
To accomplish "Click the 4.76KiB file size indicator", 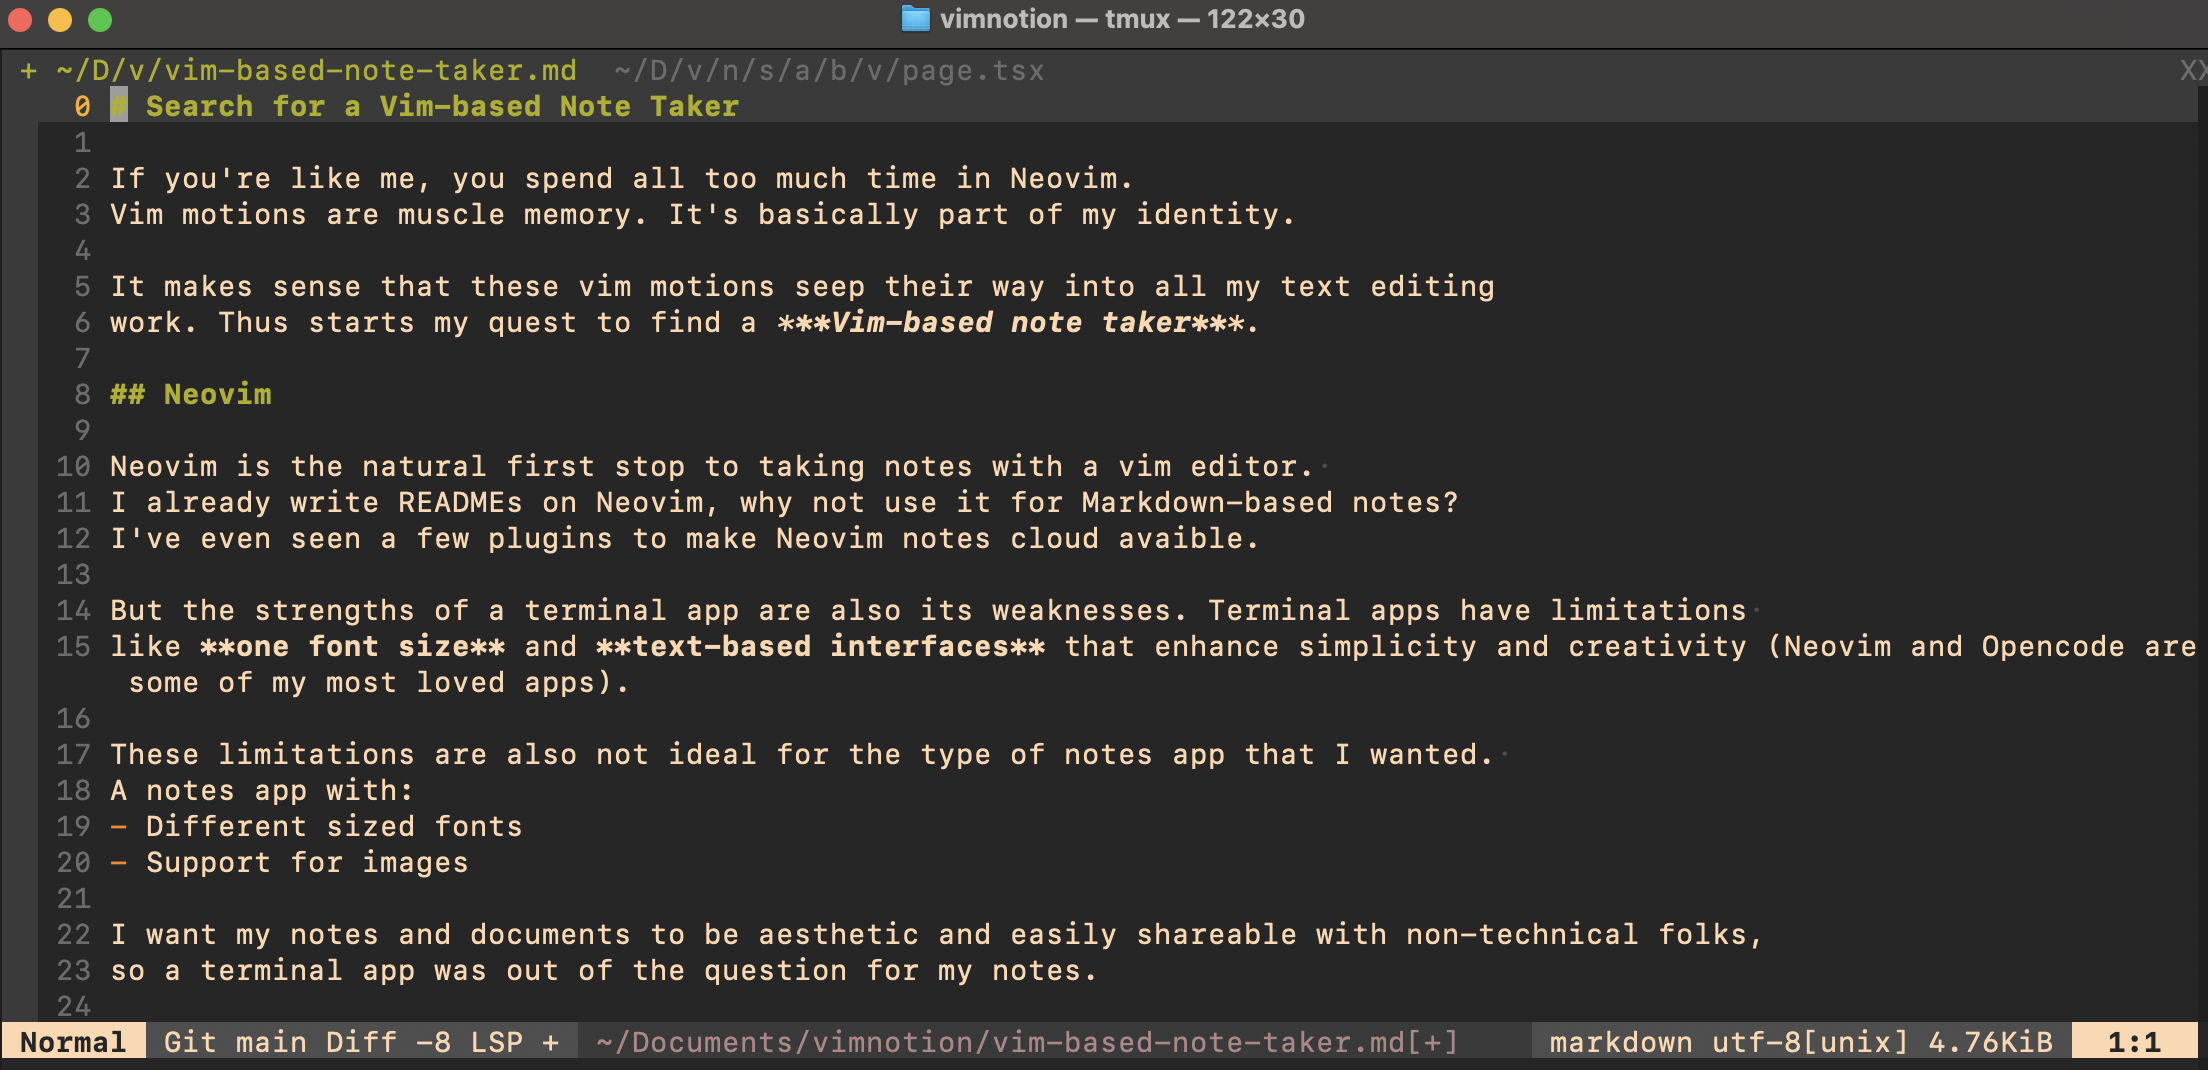I will (1990, 1042).
